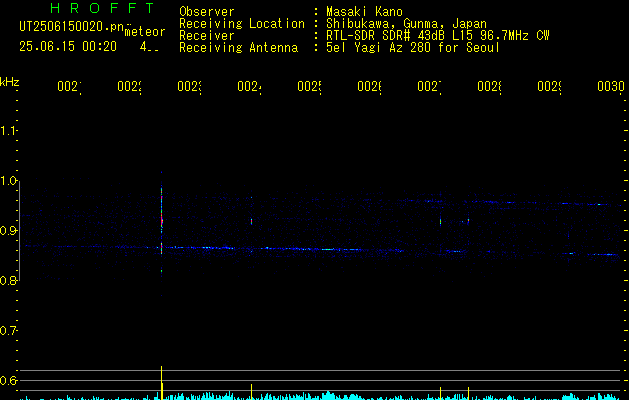Viewport: 629px width, 400px height.
Task: Click the 'Observer' field label
Action: pos(207,12)
